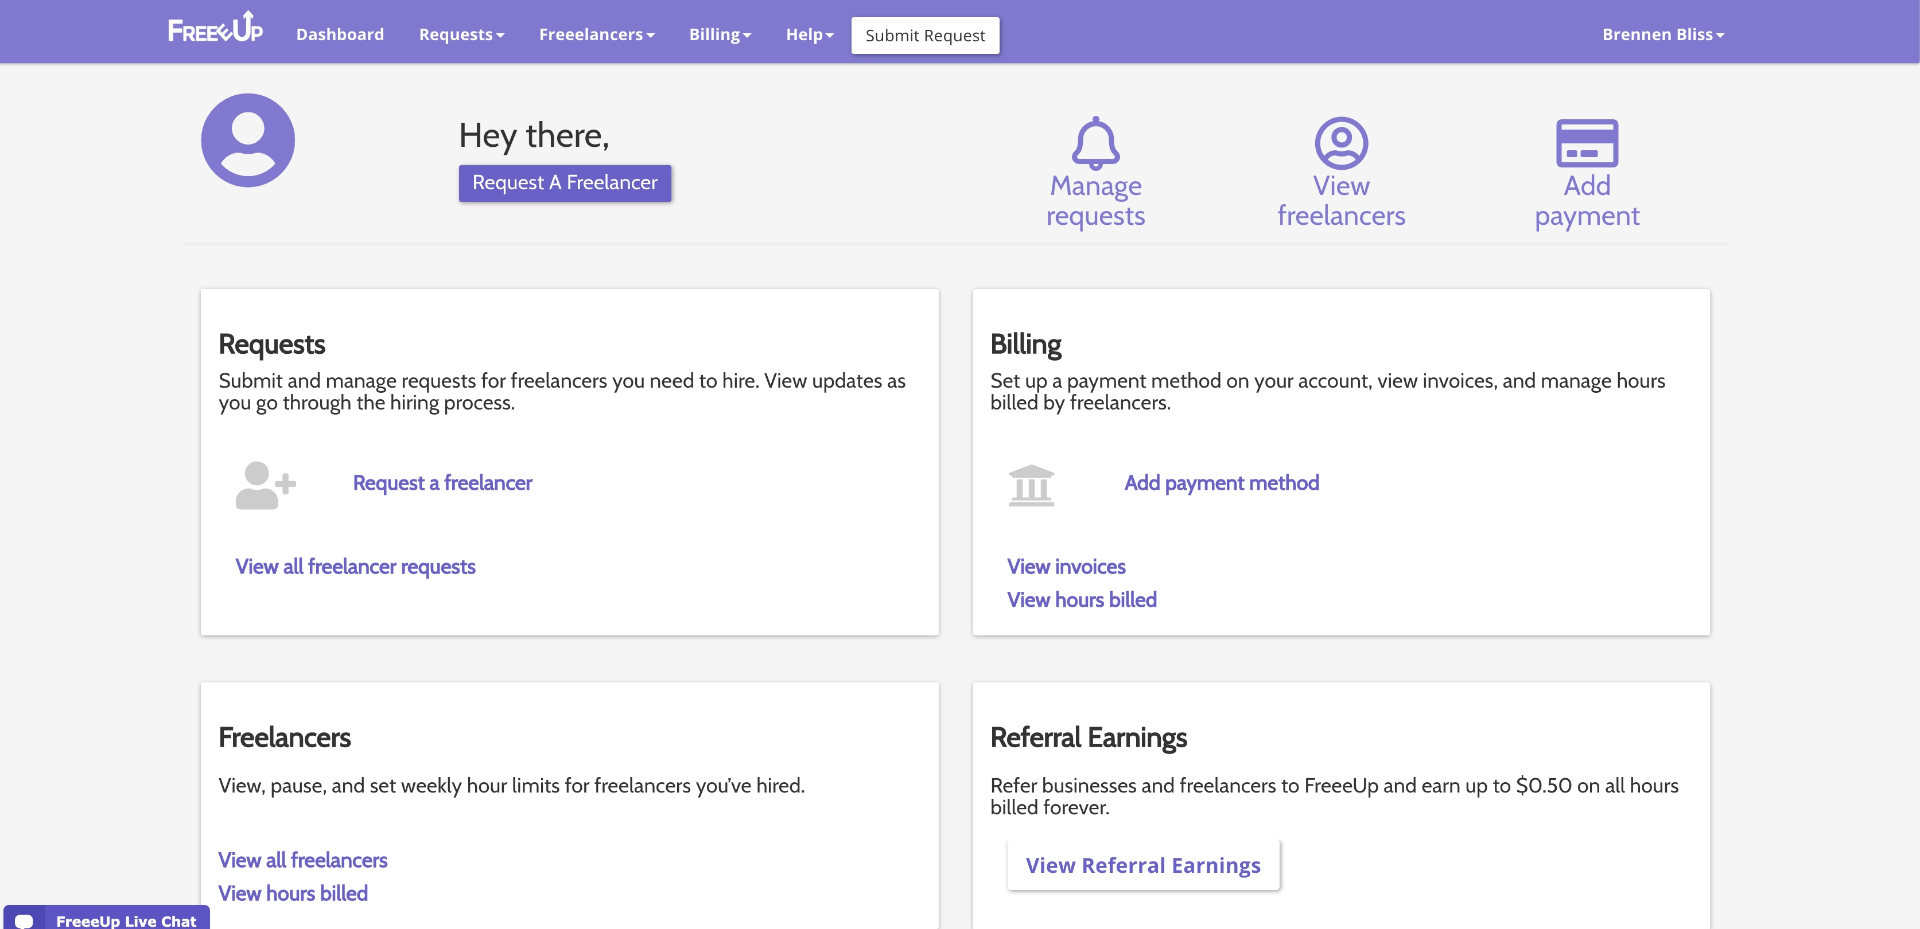Click the profile avatar icon
1920x929 pixels.
248,140
